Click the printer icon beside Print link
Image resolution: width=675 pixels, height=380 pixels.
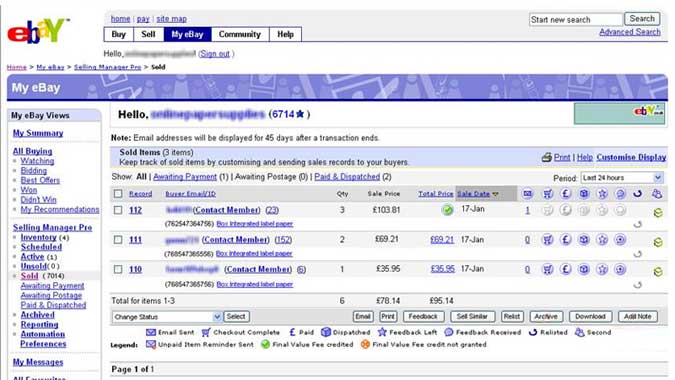tap(547, 158)
